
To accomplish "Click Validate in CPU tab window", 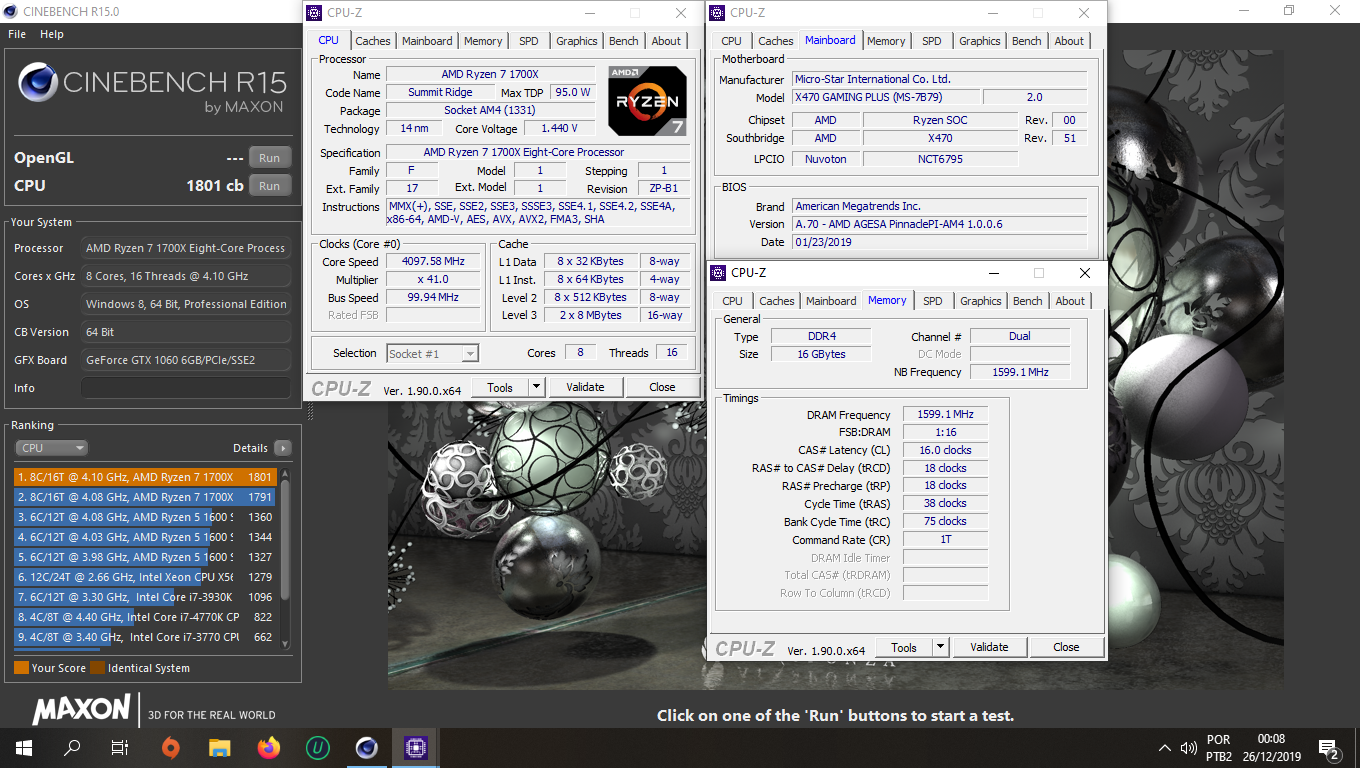I will point(585,387).
